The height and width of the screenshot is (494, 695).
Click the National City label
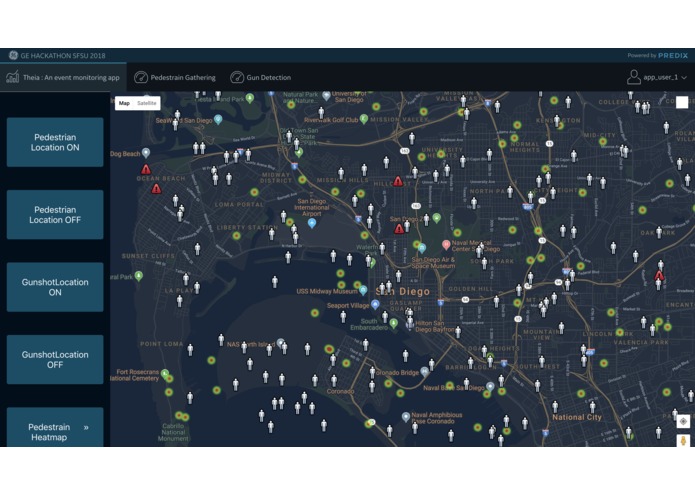tap(577, 417)
